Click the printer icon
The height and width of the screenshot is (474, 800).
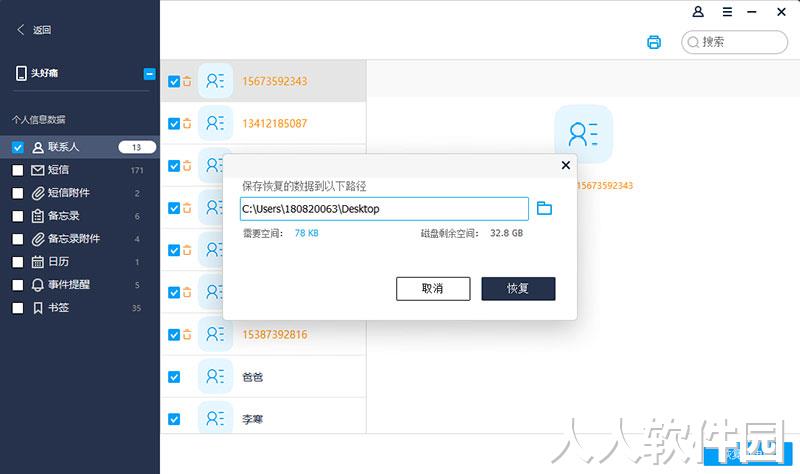(654, 42)
